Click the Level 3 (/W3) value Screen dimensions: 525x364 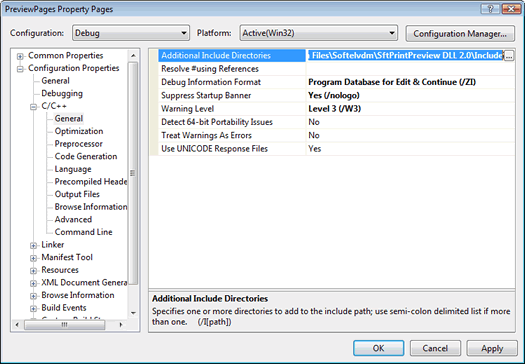click(410, 109)
